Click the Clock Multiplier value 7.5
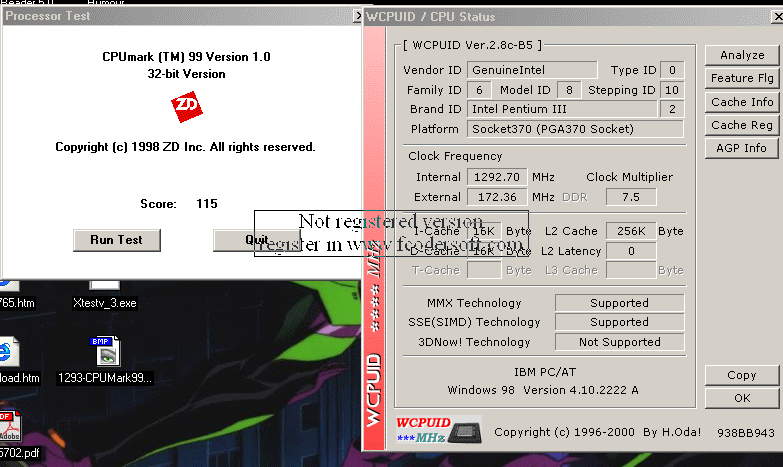The width and height of the screenshot is (783, 467). 631,197
